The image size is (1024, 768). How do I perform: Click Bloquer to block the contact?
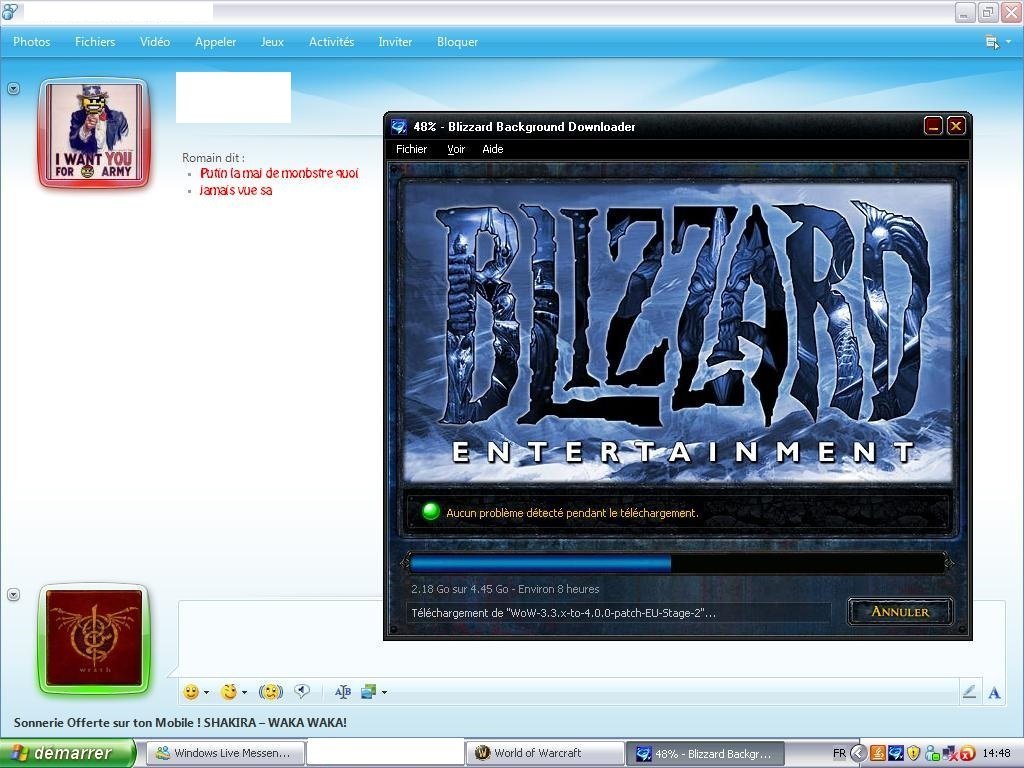[x=457, y=42]
